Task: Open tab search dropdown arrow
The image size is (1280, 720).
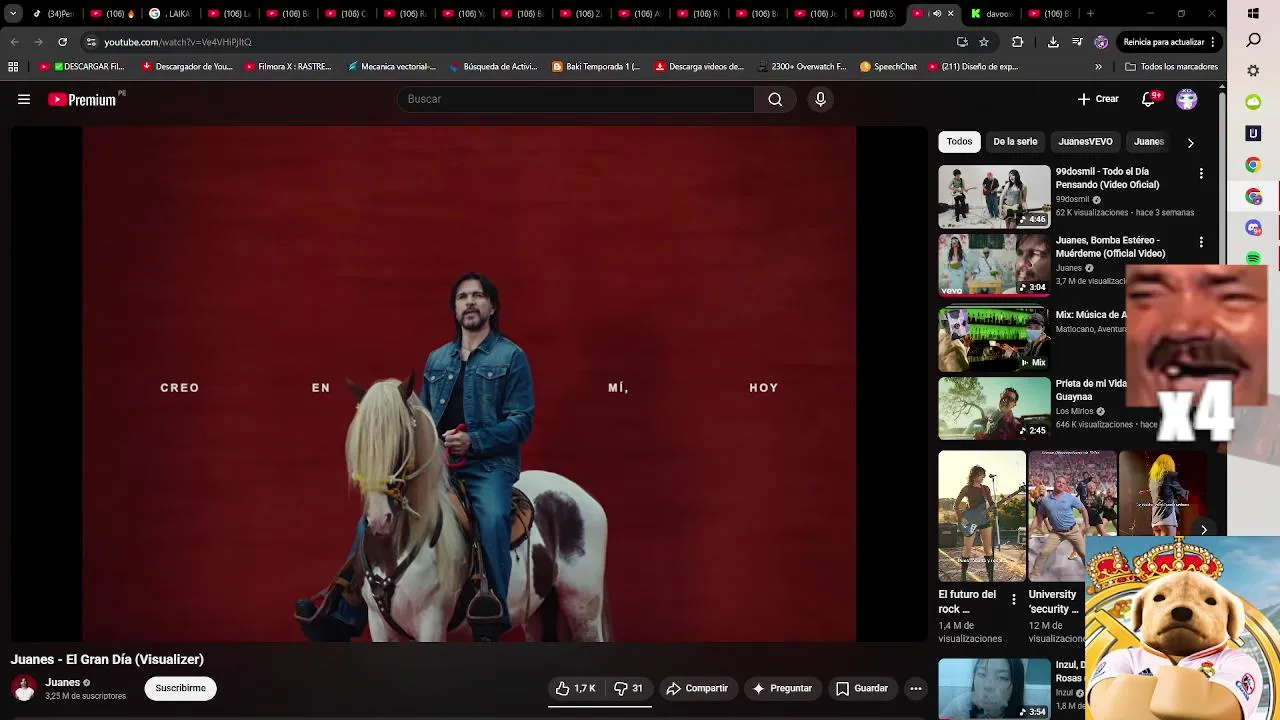Action: (13, 14)
